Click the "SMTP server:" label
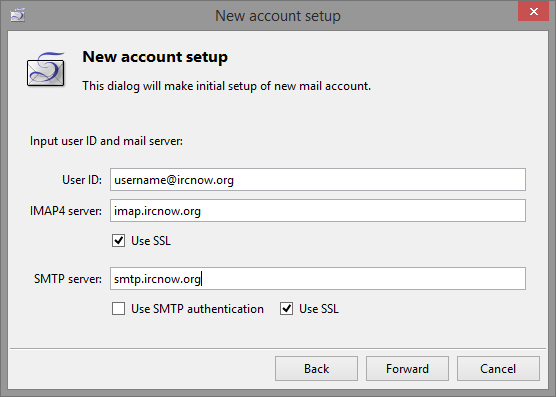 (x=68, y=279)
